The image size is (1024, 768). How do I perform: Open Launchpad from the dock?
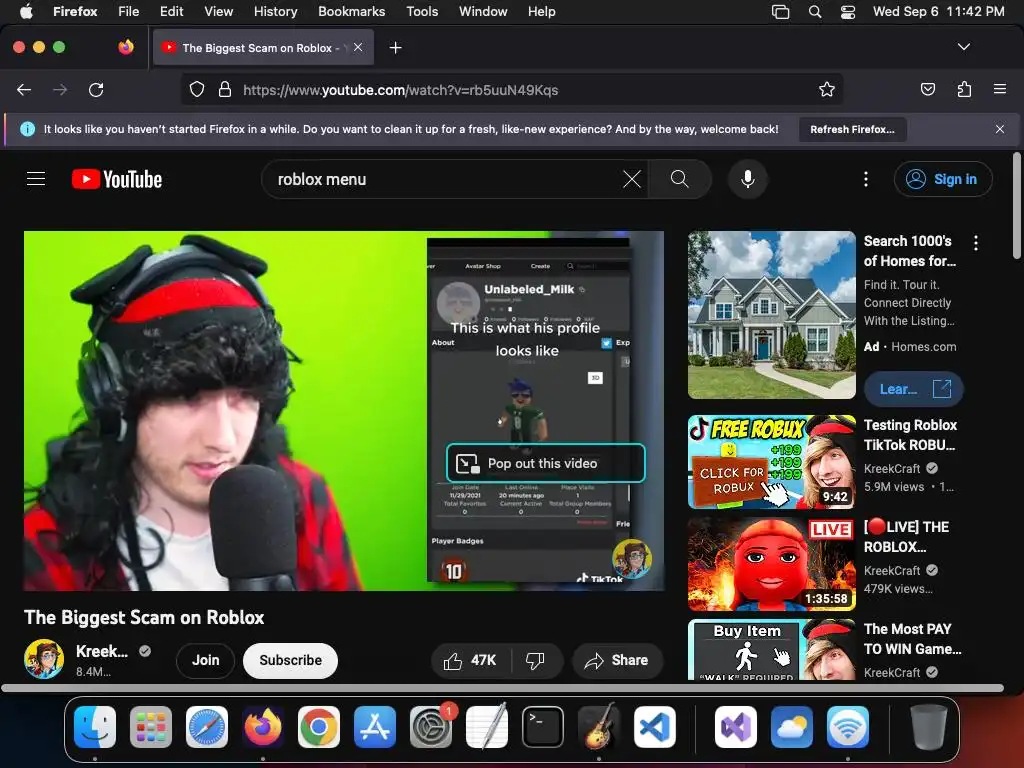(151, 727)
